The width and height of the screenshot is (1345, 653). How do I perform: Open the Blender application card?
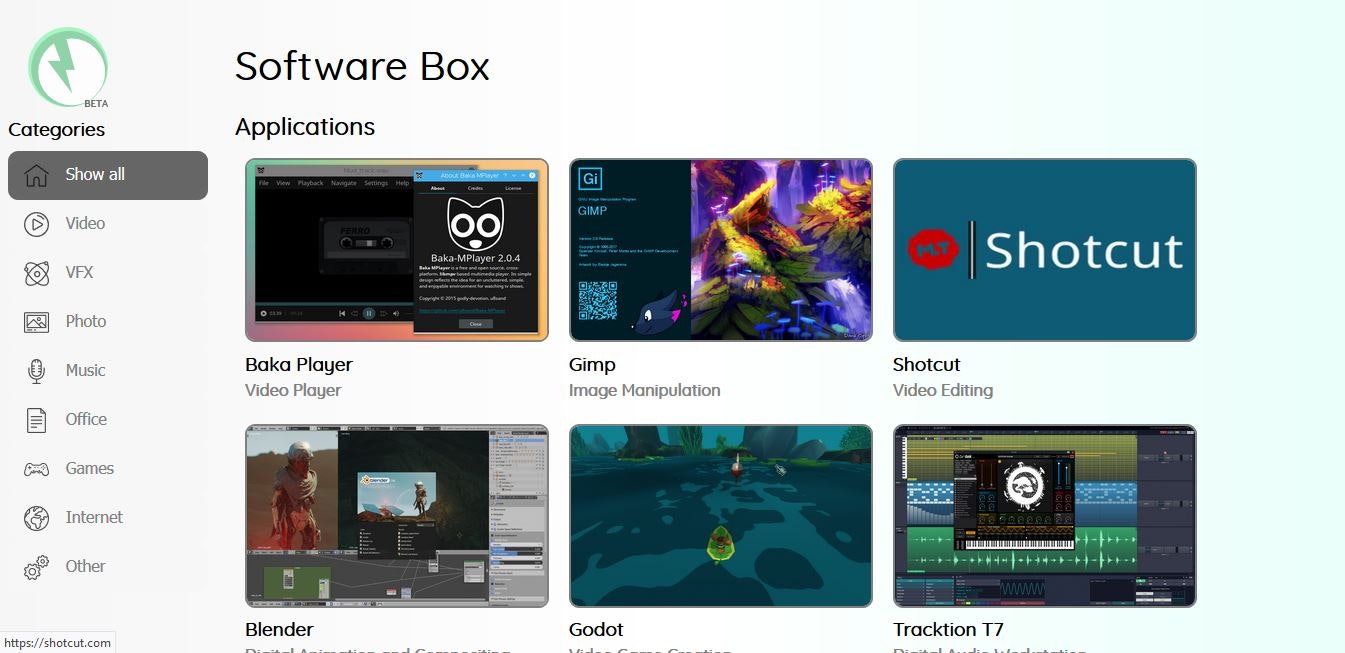tap(396, 515)
